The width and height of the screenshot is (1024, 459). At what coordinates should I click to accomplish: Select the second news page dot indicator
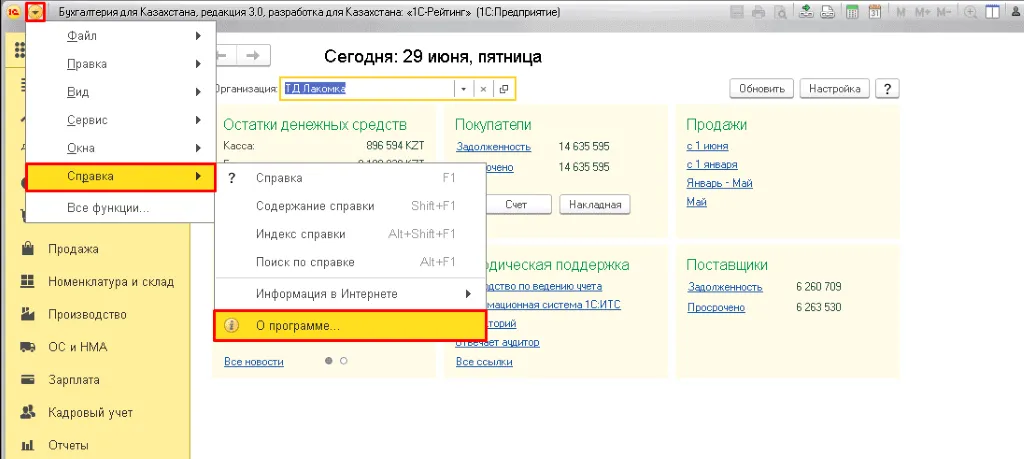pyautogui.click(x=344, y=360)
